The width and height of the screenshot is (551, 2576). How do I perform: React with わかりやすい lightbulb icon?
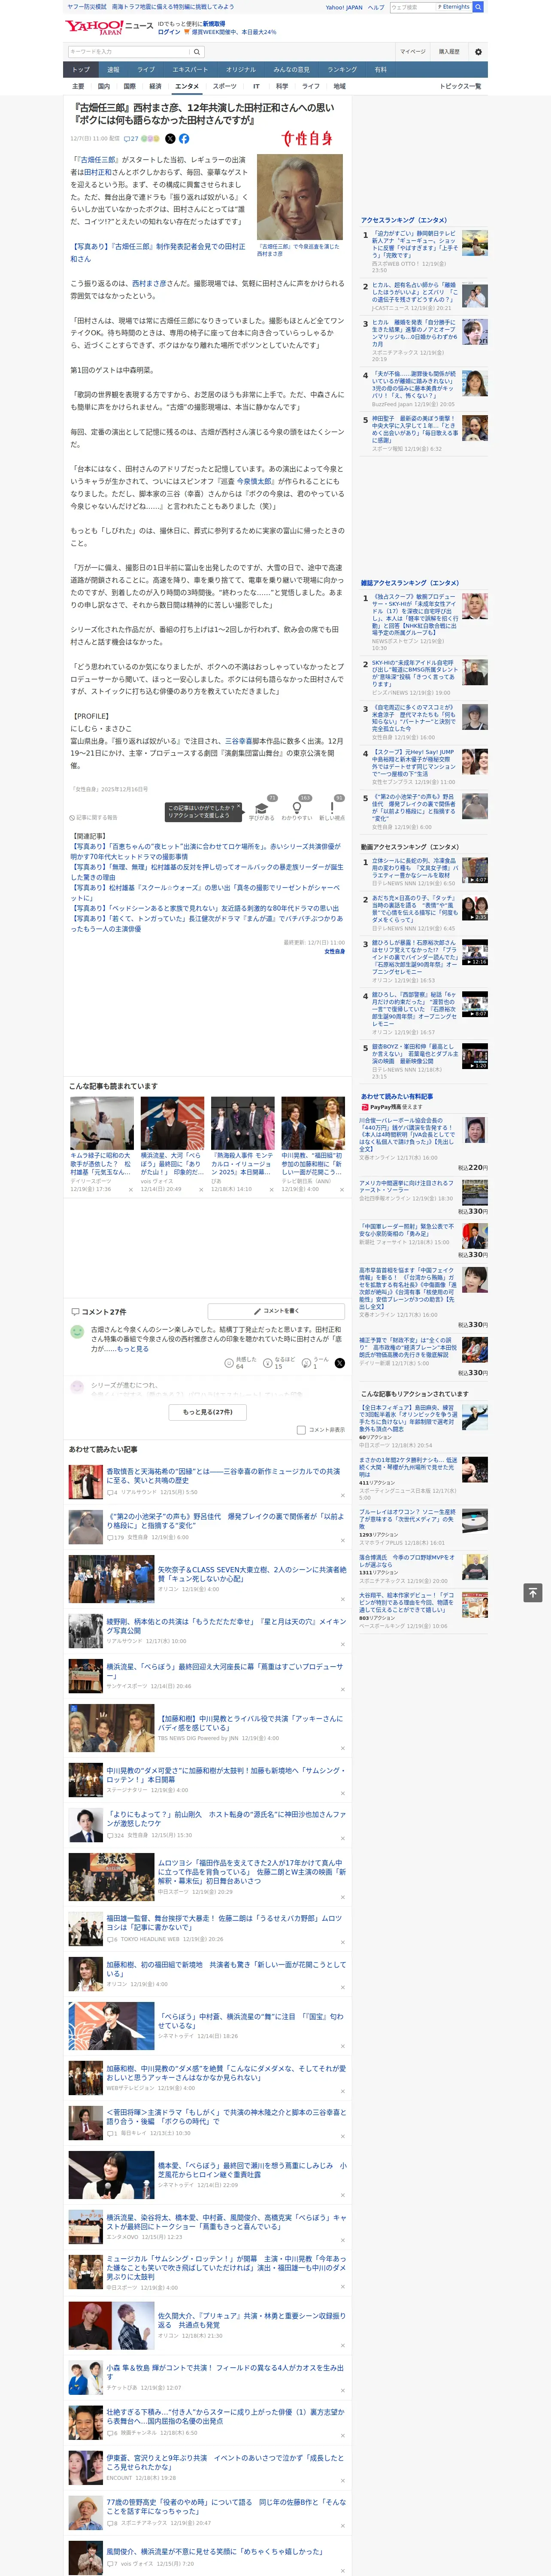(x=296, y=808)
